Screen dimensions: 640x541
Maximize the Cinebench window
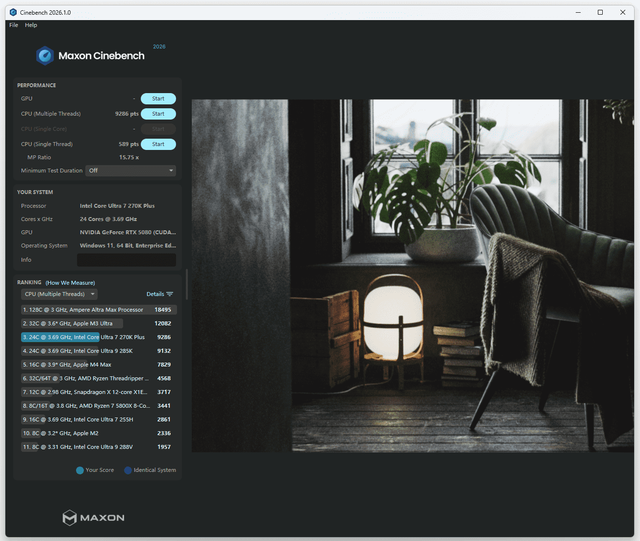(x=600, y=12)
